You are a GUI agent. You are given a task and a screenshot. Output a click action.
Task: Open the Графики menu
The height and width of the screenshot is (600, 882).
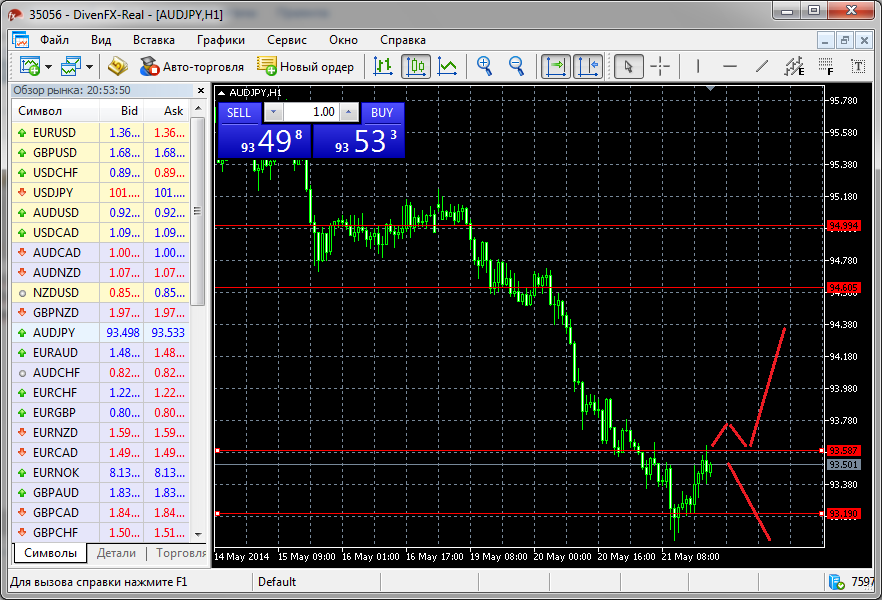coord(220,40)
